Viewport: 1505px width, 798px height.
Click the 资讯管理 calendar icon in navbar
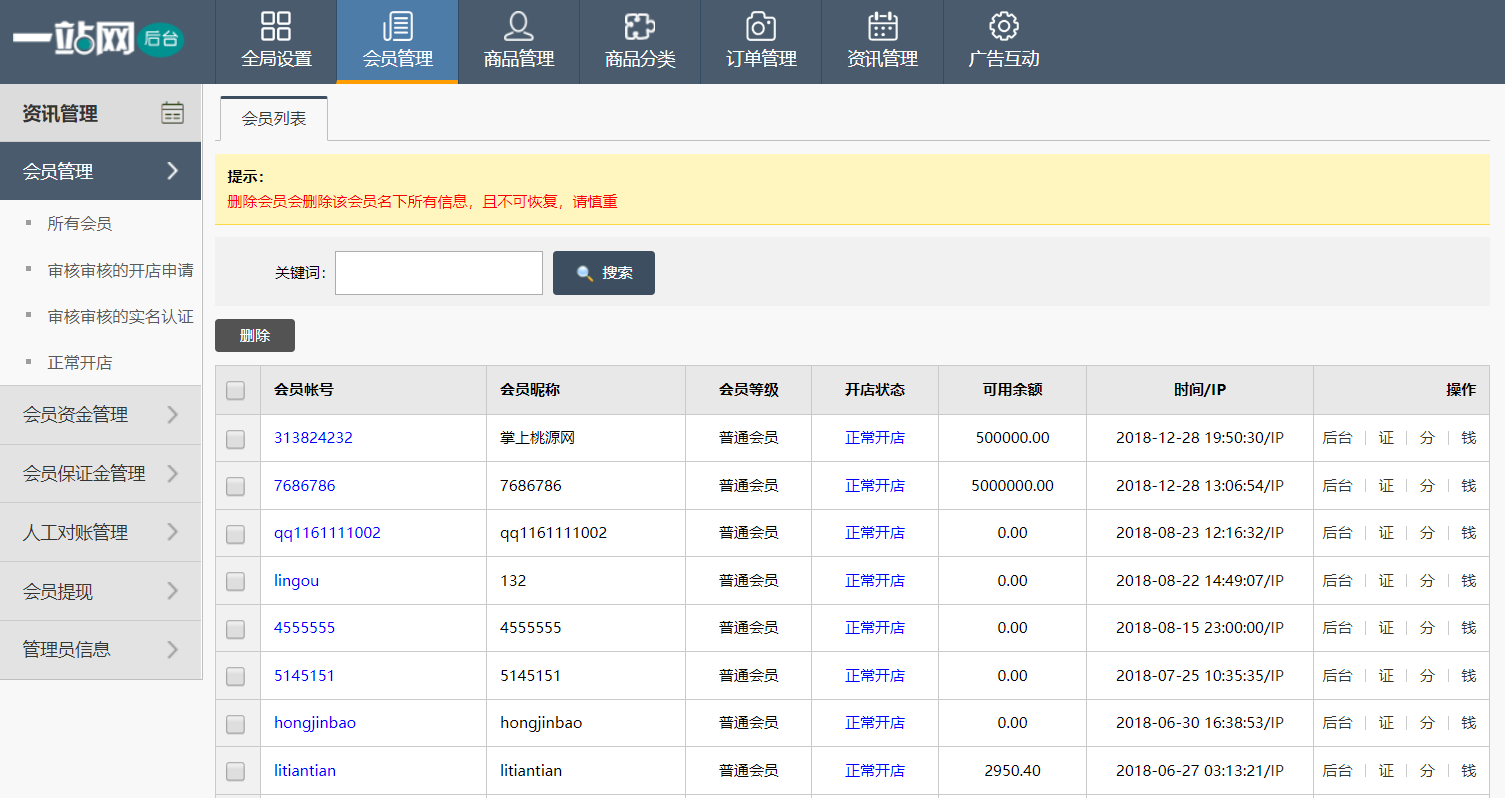coord(882,26)
